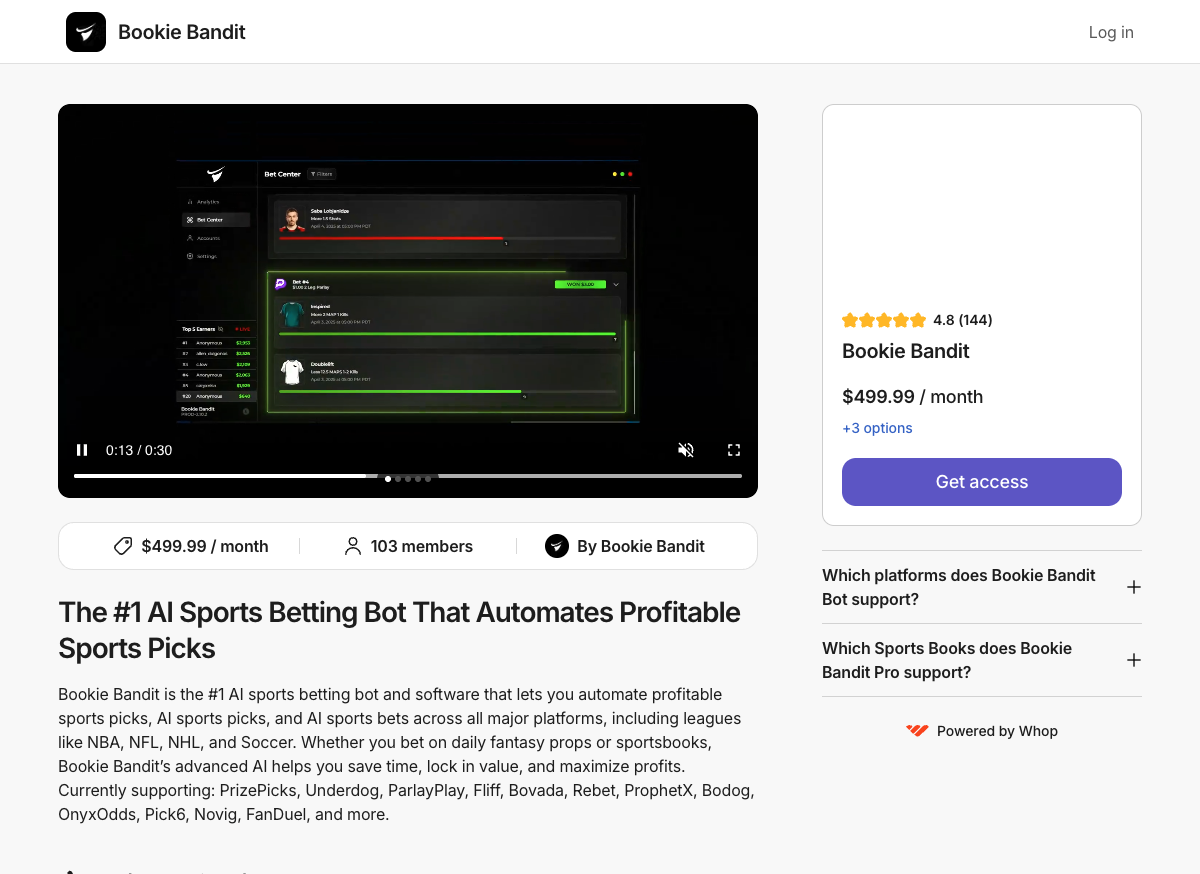
Task: Click the members person icon
Action: (352, 546)
